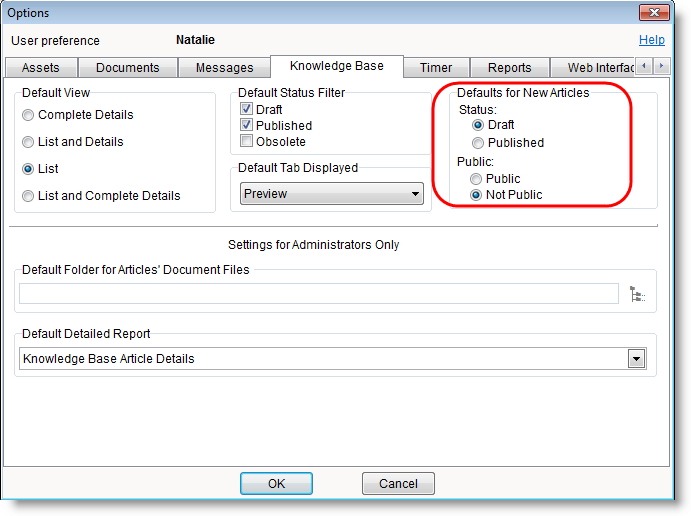Click the Default Folder path input field
691x516 pixels.
[x=319, y=294]
